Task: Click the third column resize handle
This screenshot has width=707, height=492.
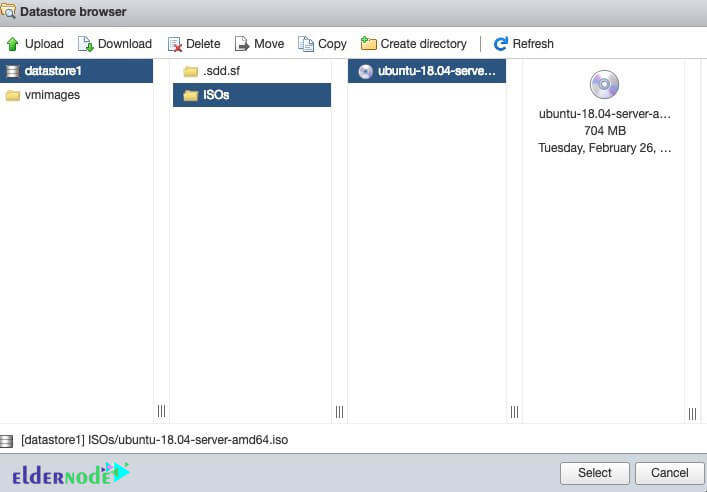Action: tap(514, 411)
